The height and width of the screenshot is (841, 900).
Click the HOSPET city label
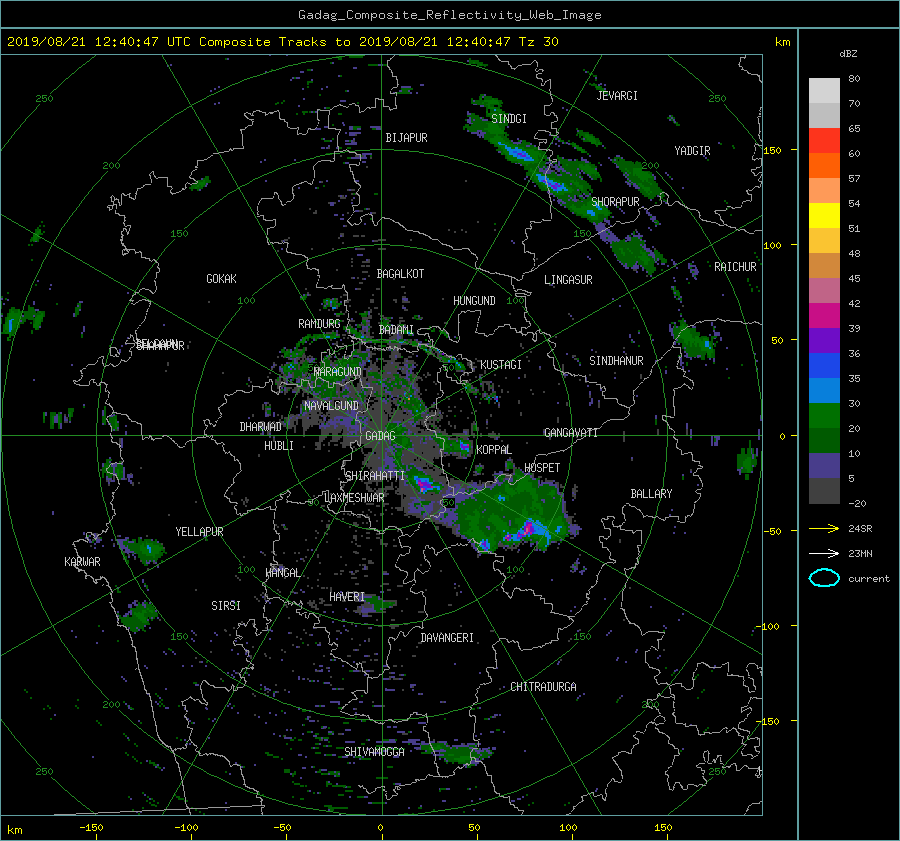click(x=542, y=468)
